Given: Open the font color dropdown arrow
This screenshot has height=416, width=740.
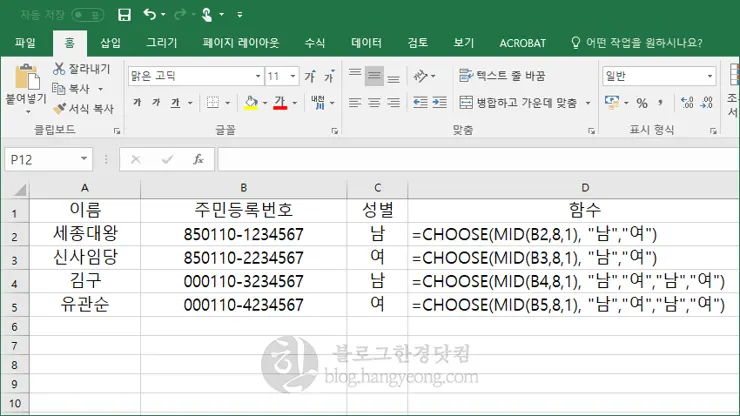Looking at the screenshot, I should pyautogui.click(x=294, y=103).
